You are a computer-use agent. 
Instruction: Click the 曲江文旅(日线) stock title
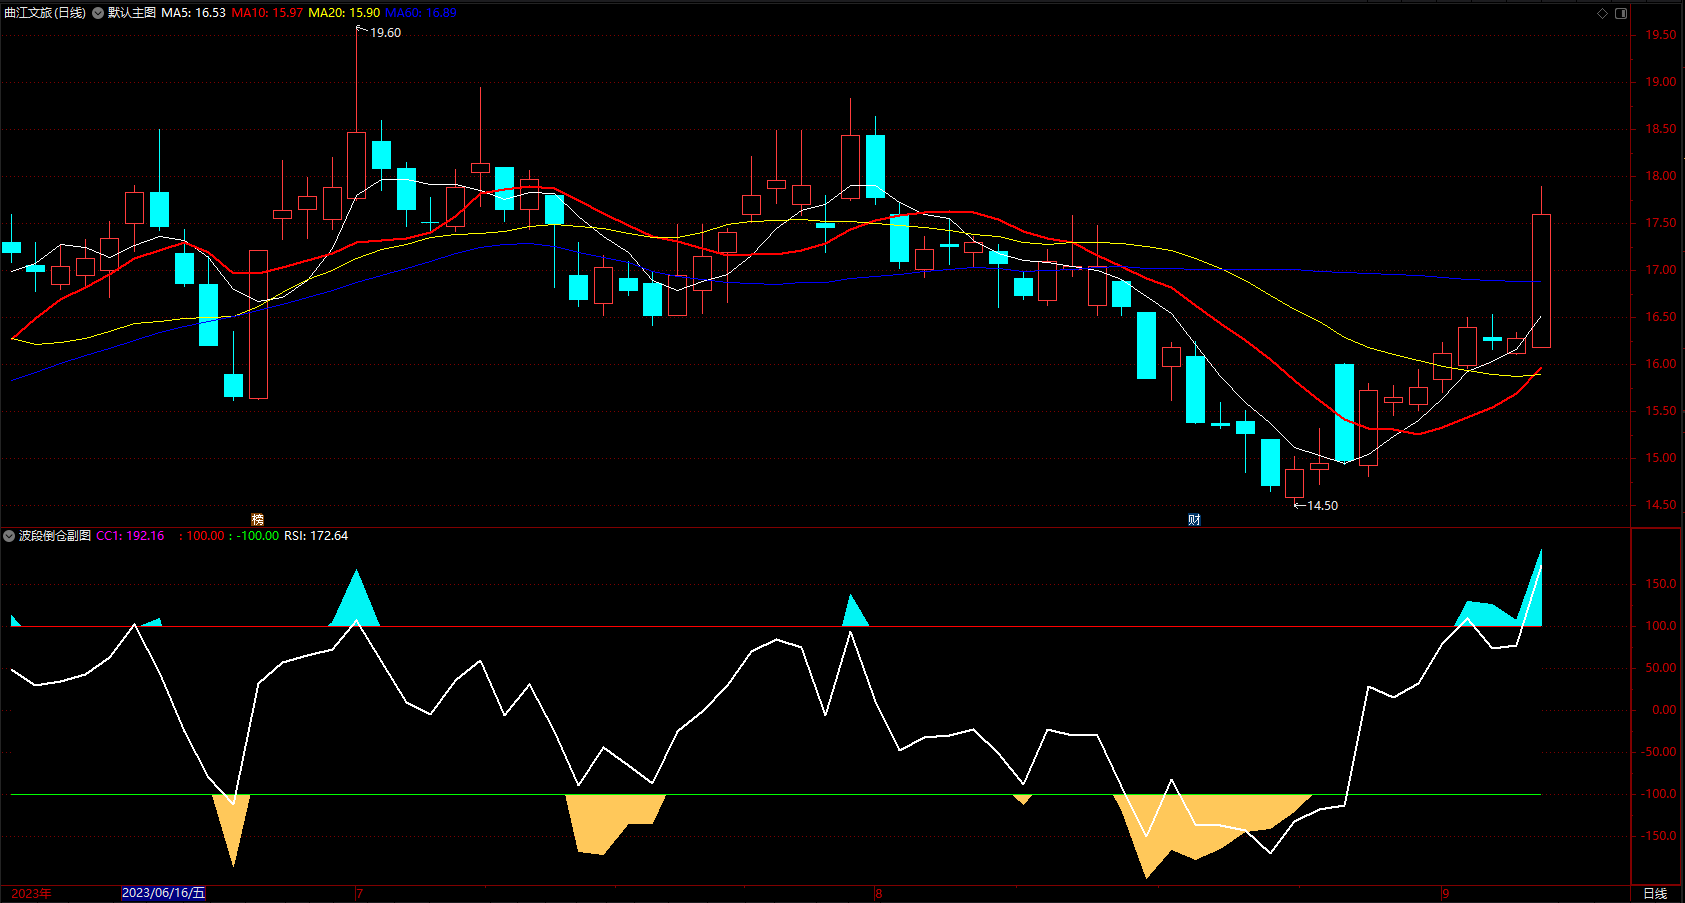point(45,13)
